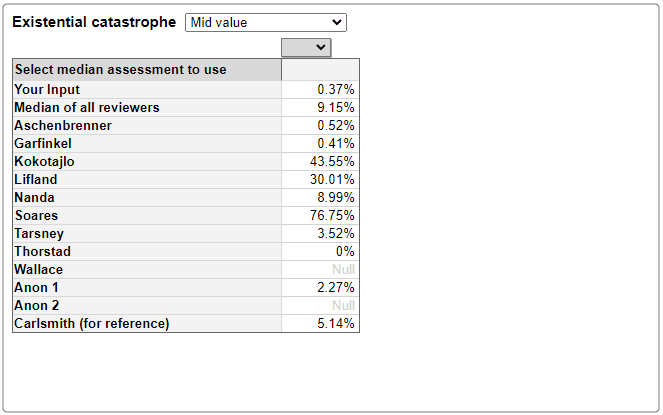The height and width of the screenshot is (415, 663).
Task: Select the Tarsney row label
Action: pos(39,234)
